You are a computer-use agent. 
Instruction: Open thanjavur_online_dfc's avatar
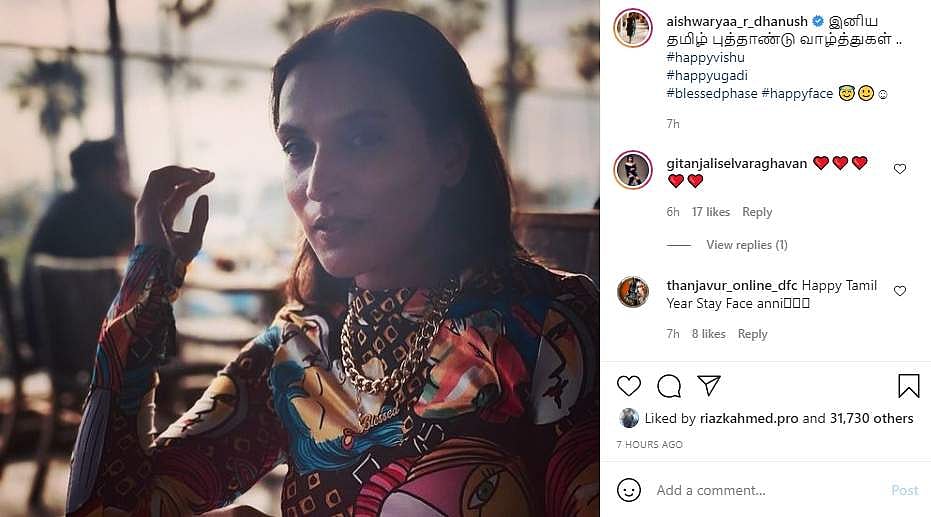coord(633,291)
